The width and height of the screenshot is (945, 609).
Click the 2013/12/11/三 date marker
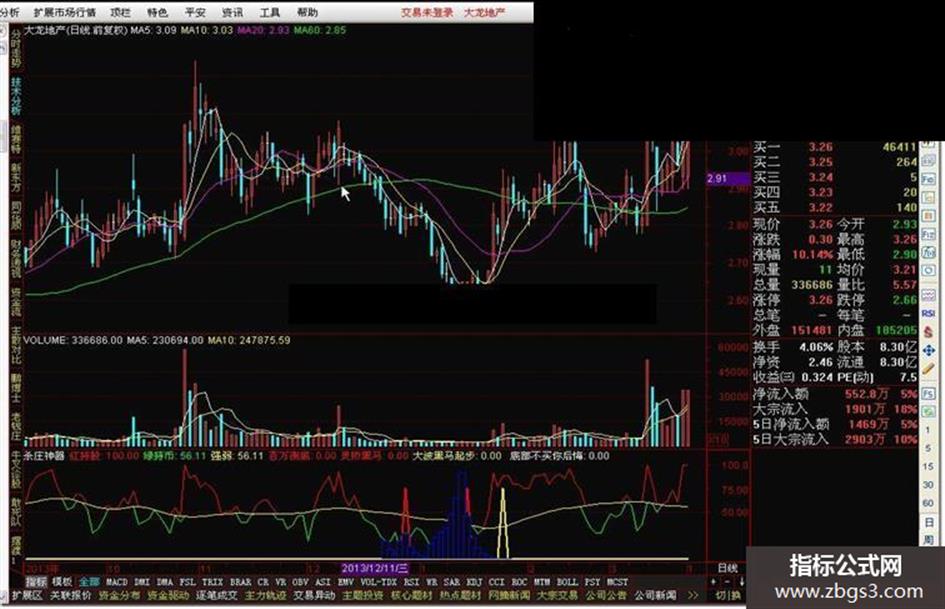point(375,568)
